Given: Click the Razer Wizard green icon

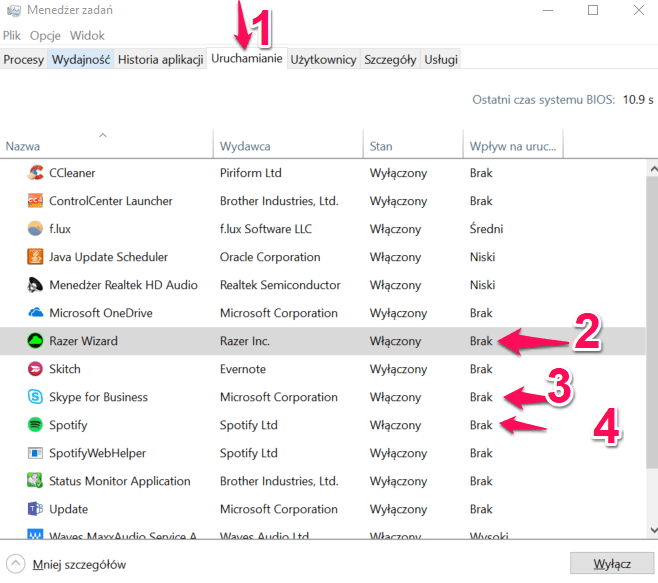Looking at the screenshot, I should pos(36,341).
